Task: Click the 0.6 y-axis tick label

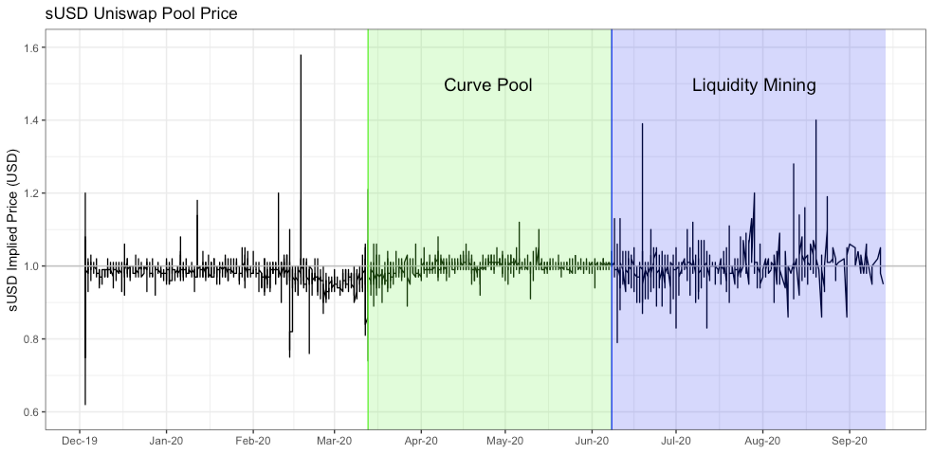Action: [x=33, y=412]
